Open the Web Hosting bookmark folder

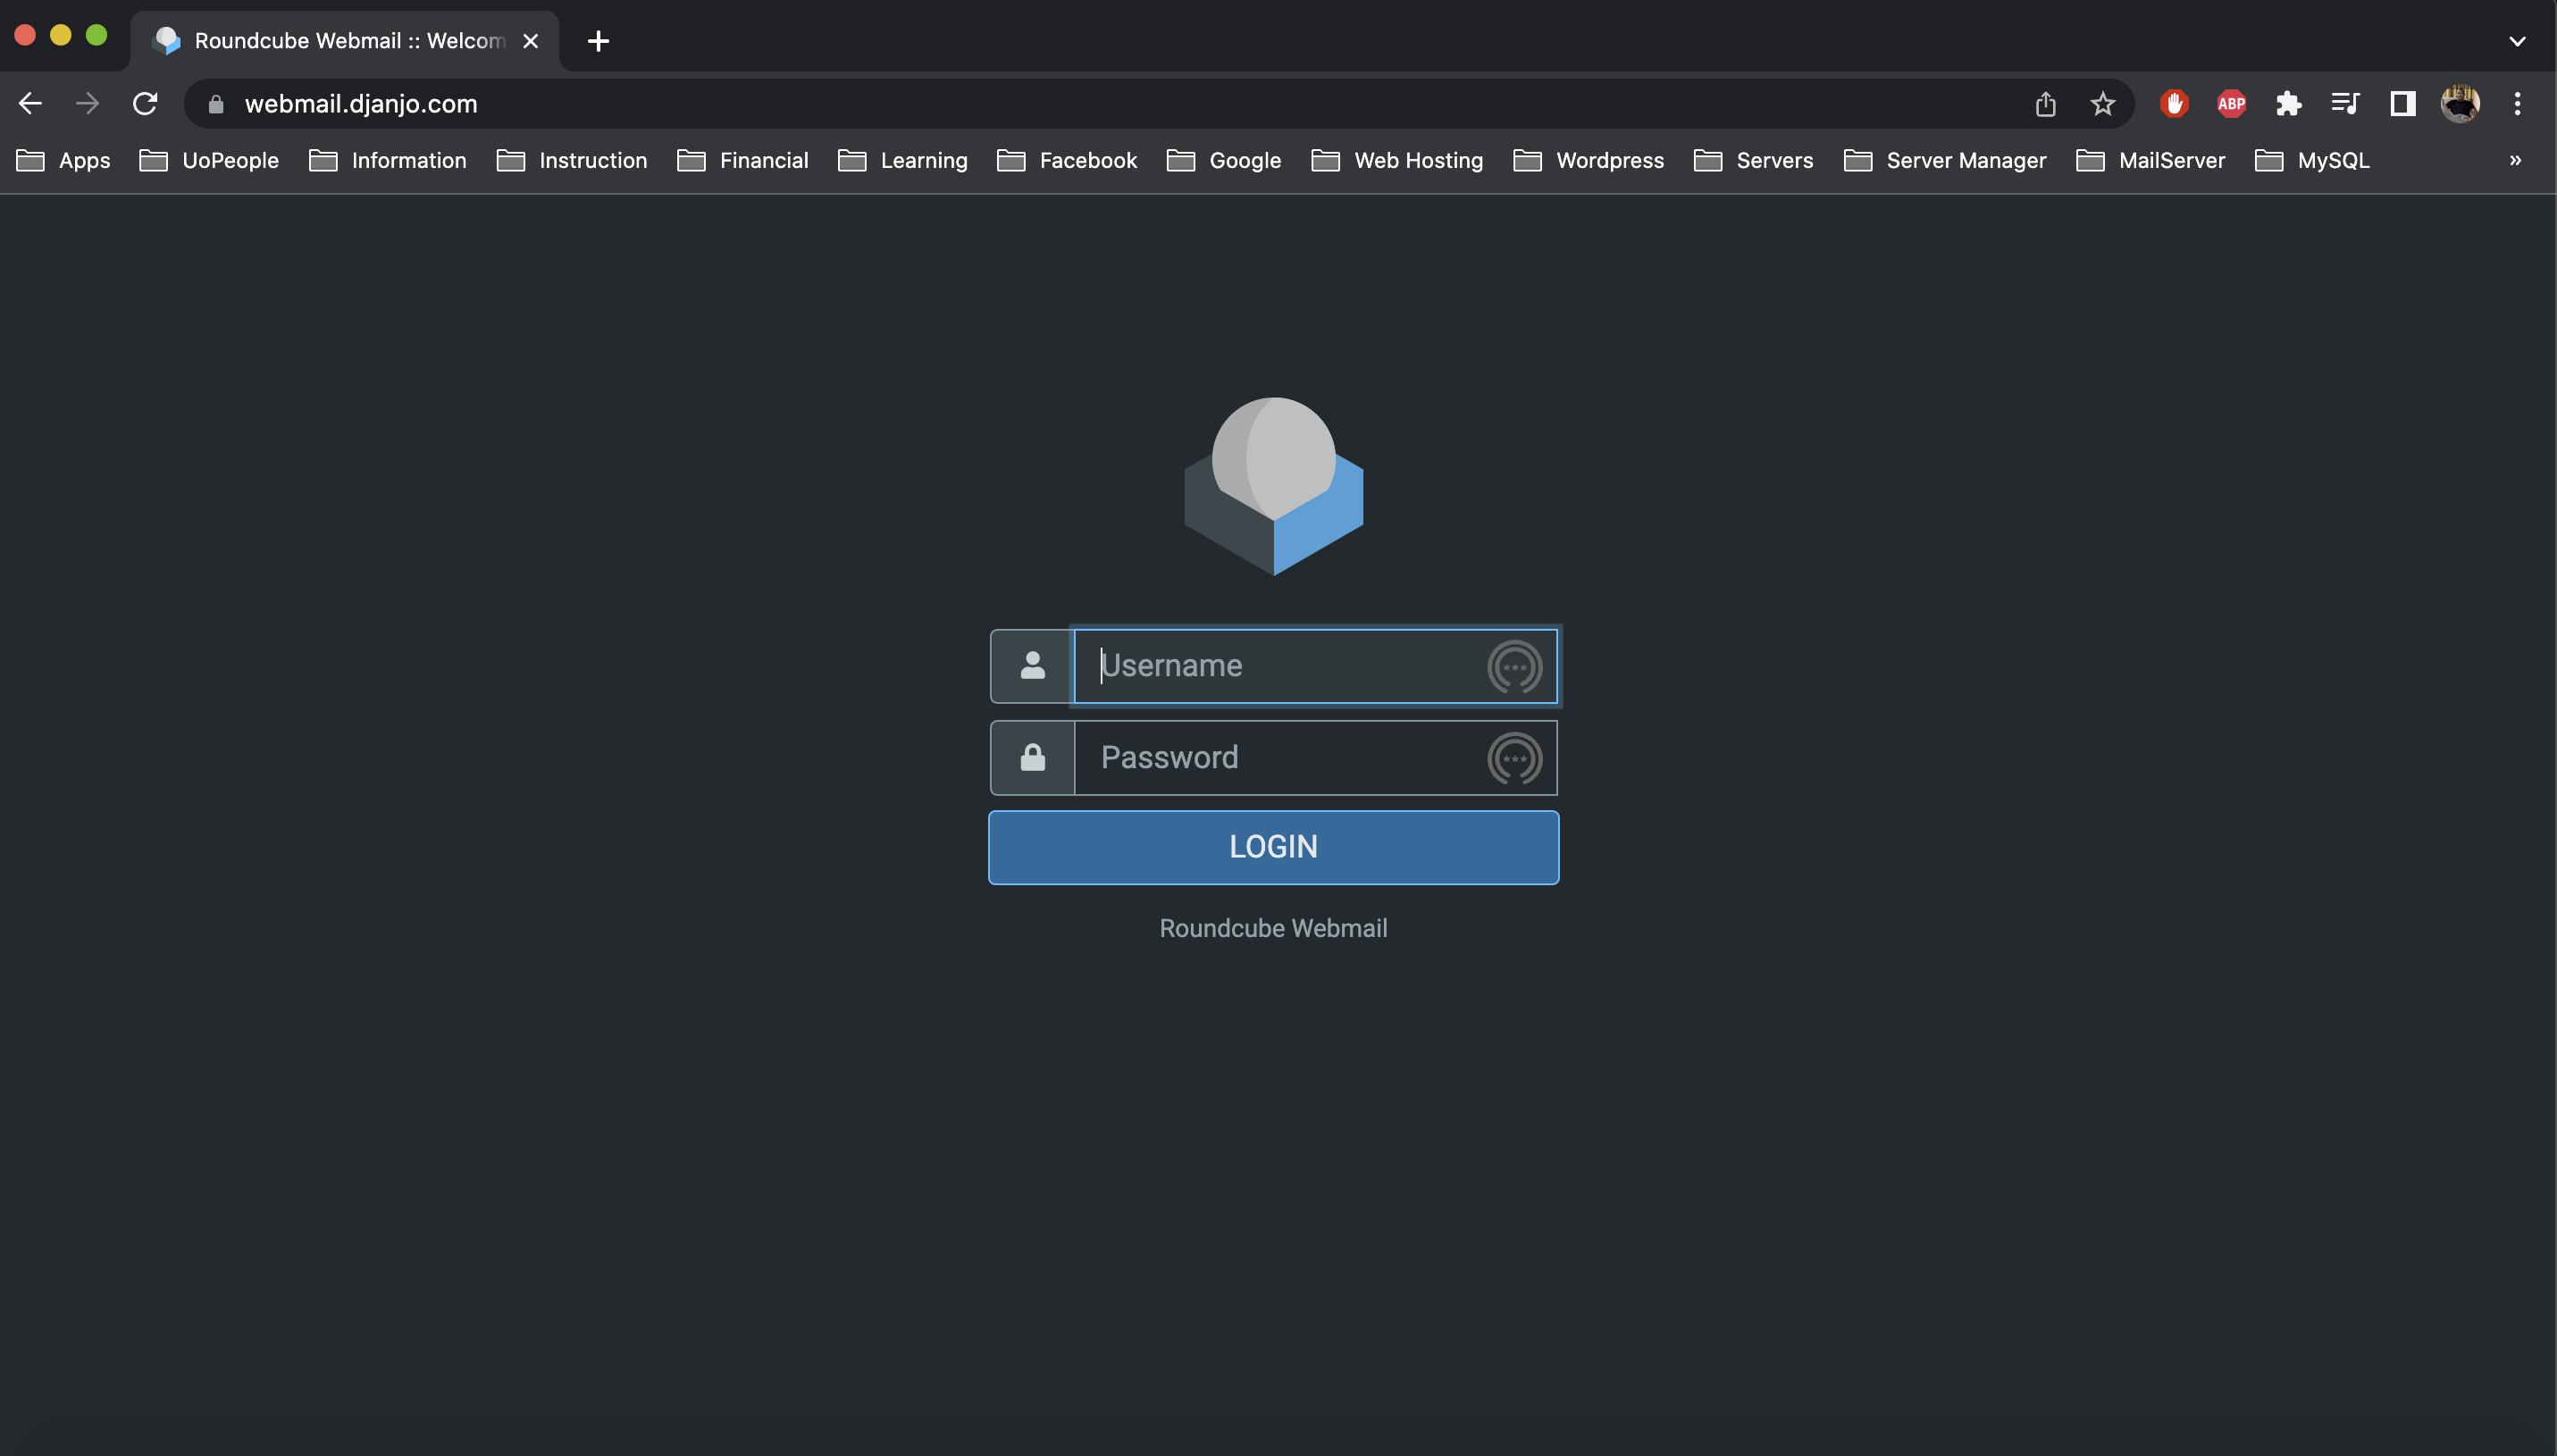pos(1398,160)
